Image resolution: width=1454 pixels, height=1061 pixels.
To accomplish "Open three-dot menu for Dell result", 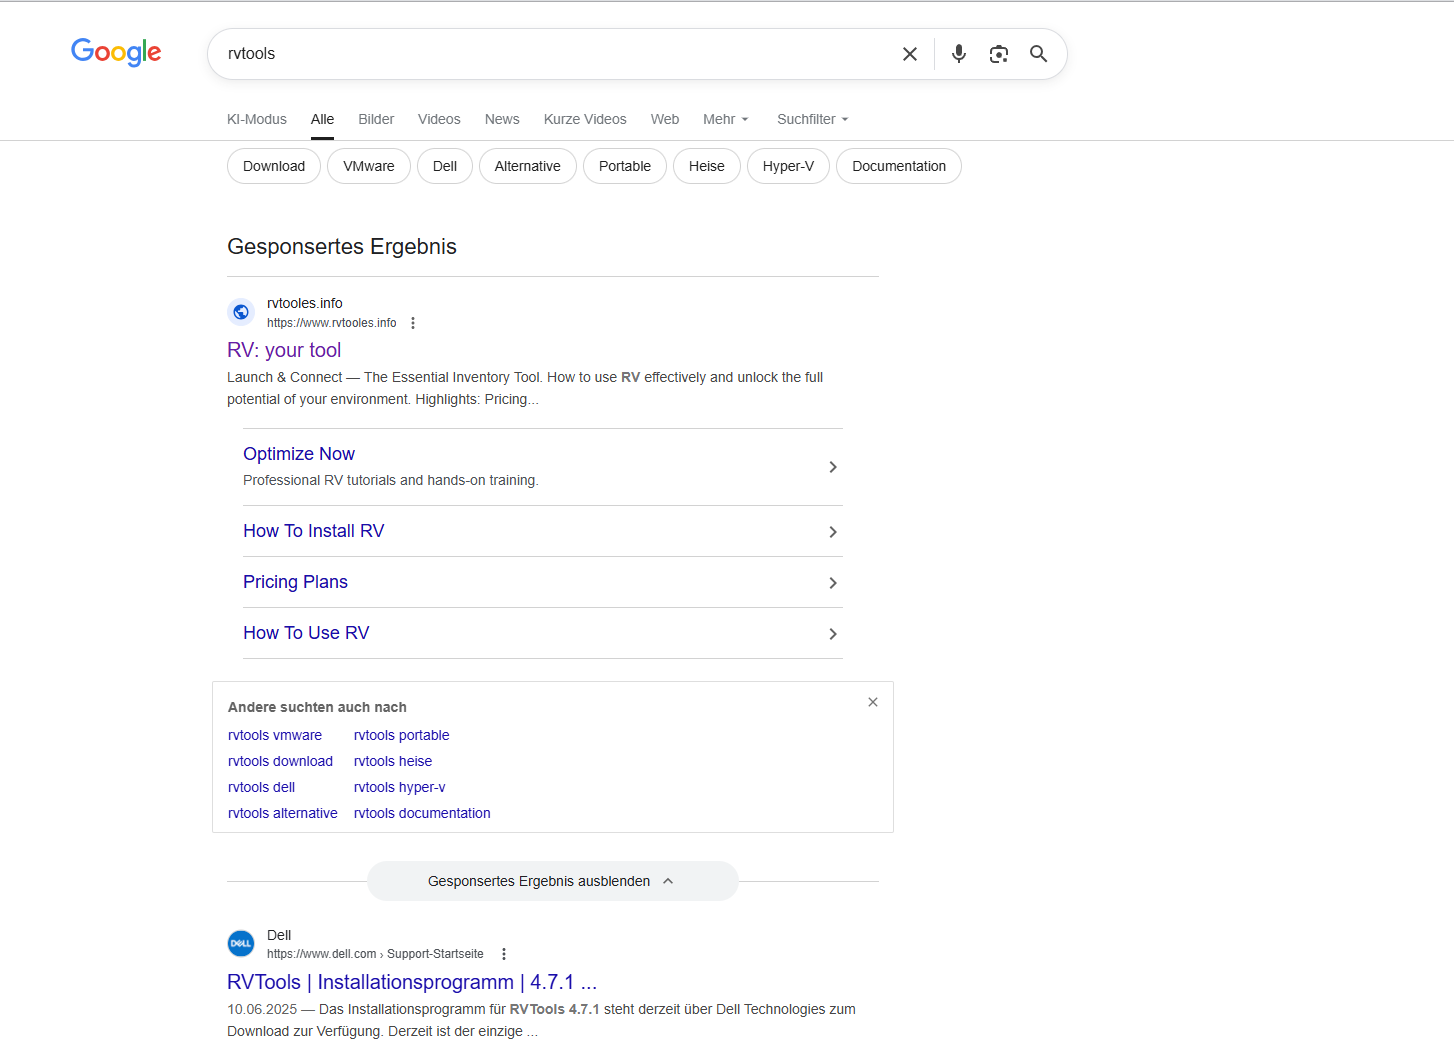I will coord(504,954).
